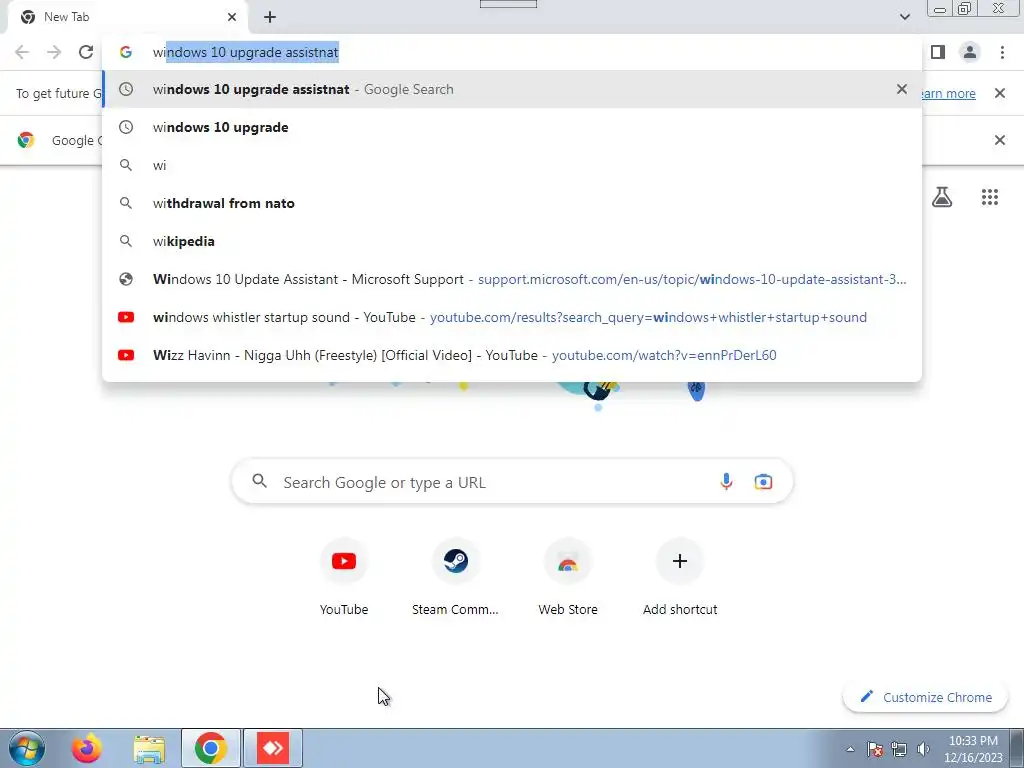Click the Chrome taskbar icon
Screen dimensions: 1024x768
pos(210,748)
